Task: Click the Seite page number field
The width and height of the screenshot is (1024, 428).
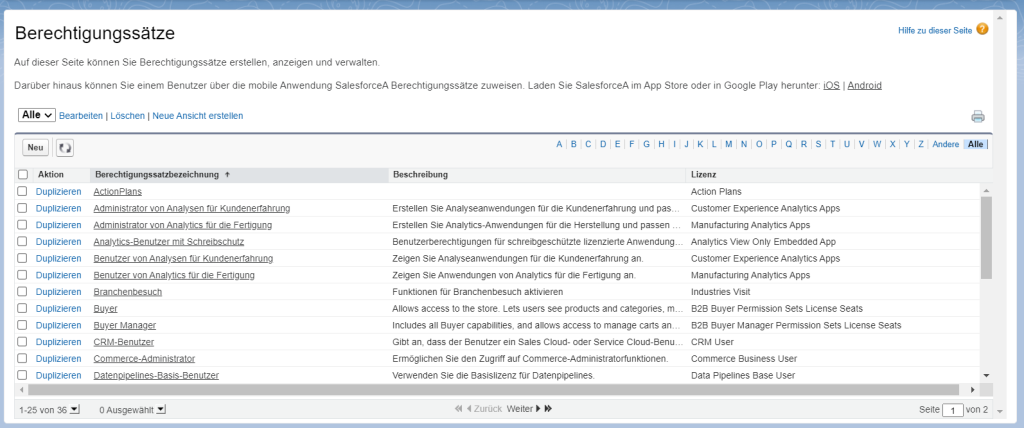Action: point(955,410)
